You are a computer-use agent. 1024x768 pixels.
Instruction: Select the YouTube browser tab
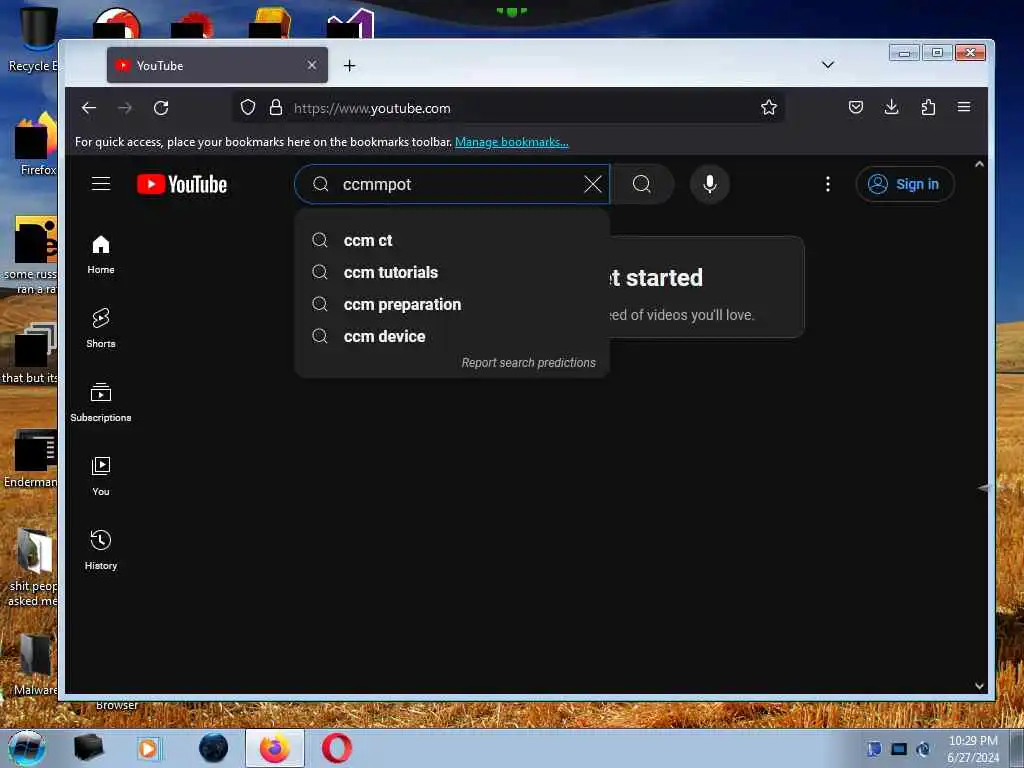217,65
